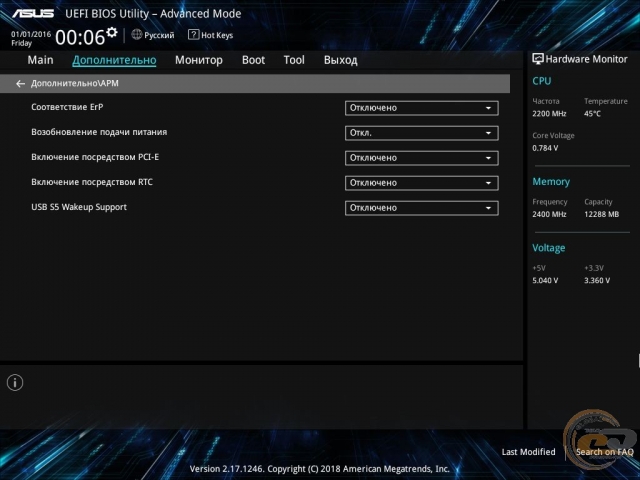
Task: Click the Включение посредством RTC label
Action: [x=92, y=182]
